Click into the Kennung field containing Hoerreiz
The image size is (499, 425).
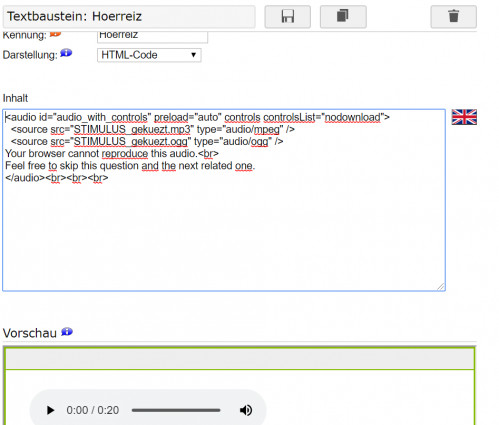tap(152, 36)
